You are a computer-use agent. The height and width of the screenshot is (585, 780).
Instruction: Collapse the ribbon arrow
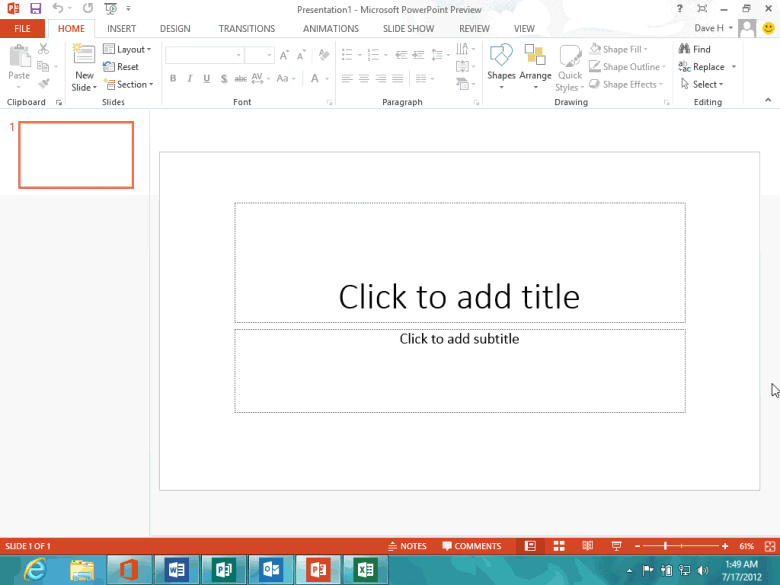[768, 100]
